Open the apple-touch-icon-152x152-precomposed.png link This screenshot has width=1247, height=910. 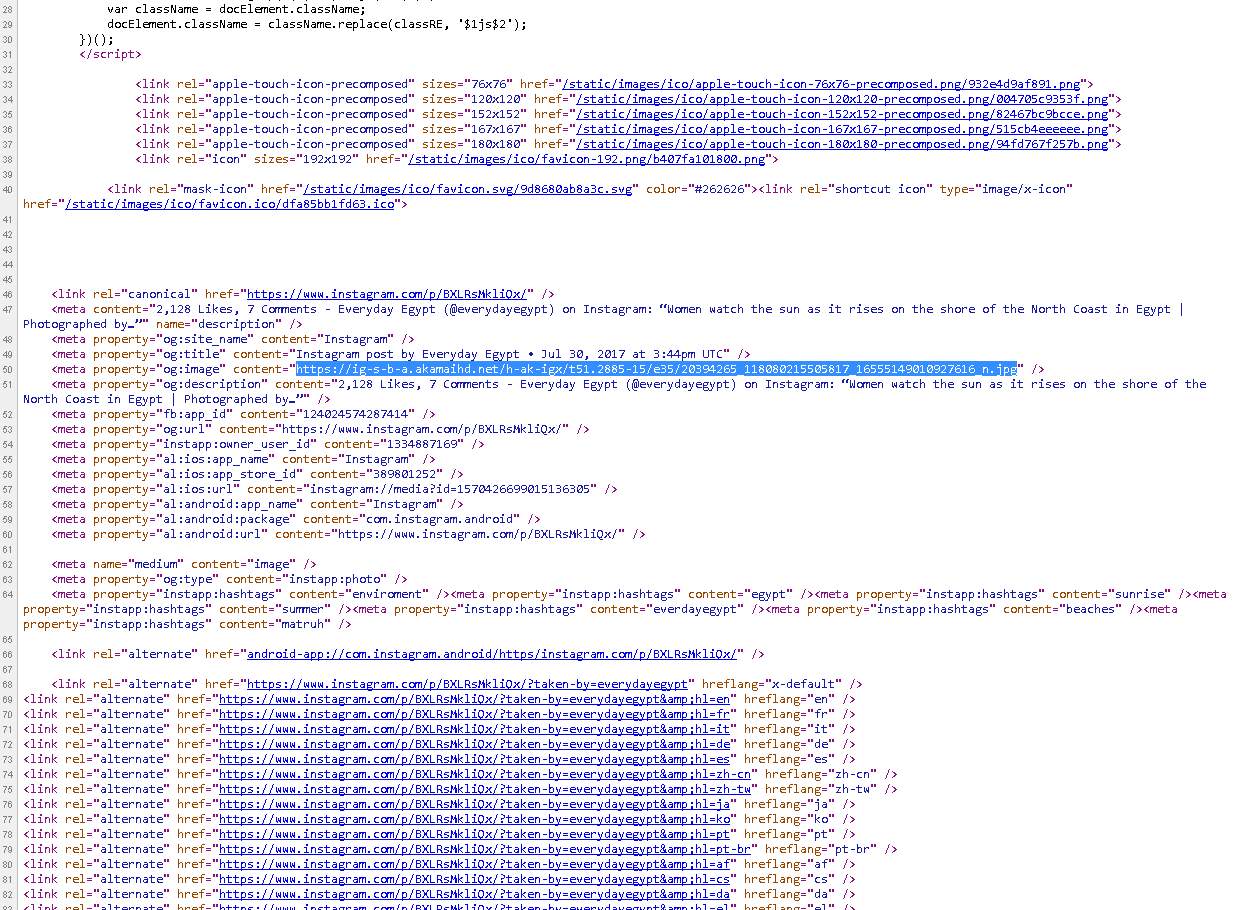tap(842, 114)
